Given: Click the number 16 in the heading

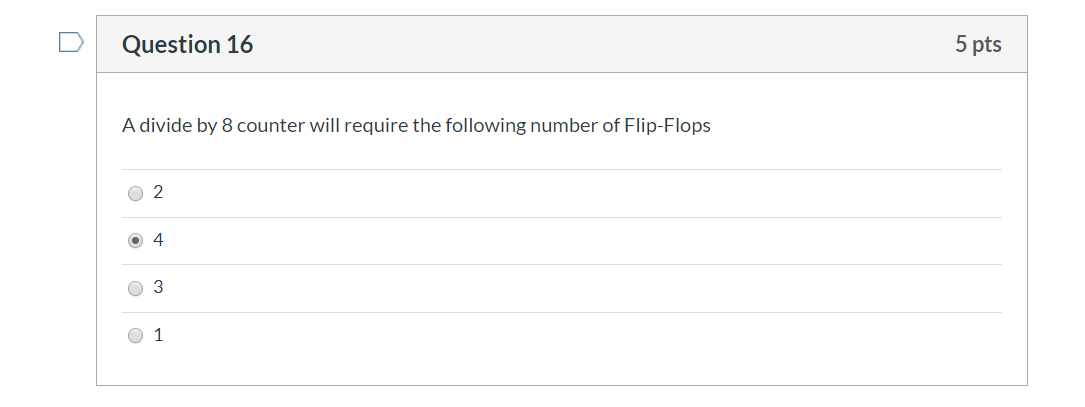Looking at the screenshot, I should point(239,44).
